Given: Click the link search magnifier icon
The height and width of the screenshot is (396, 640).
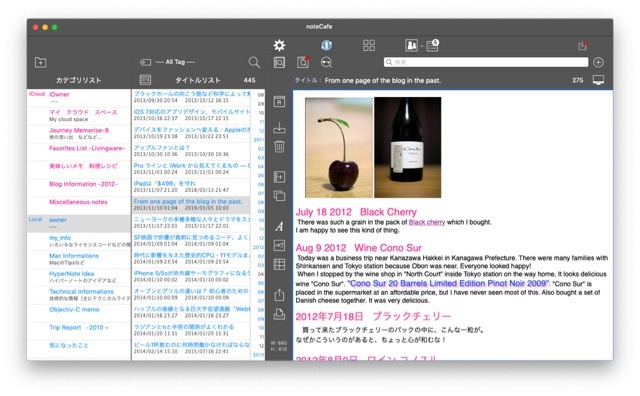Looking at the screenshot, I should pyautogui.click(x=326, y=62).
